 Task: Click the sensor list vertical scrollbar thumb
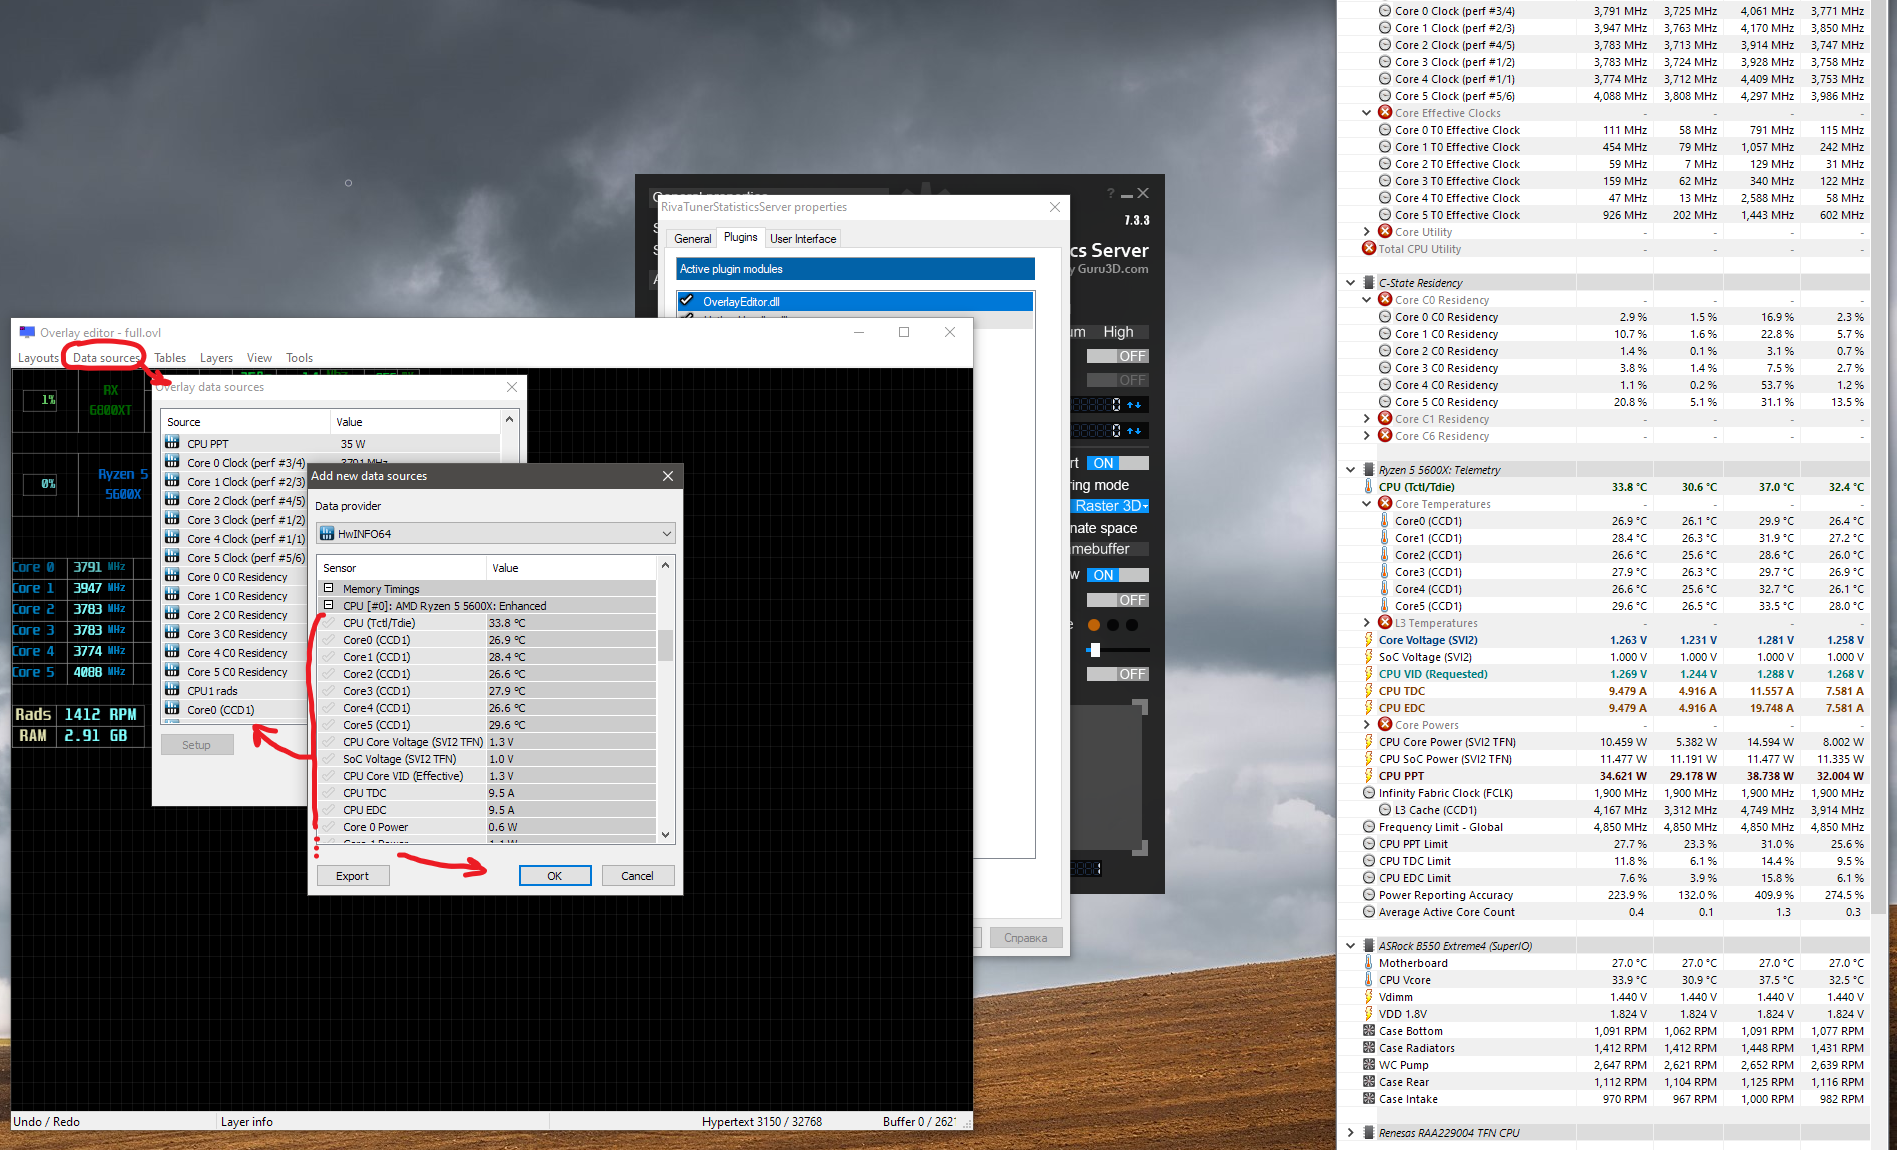pyautogui.click(x=665, y=645)
